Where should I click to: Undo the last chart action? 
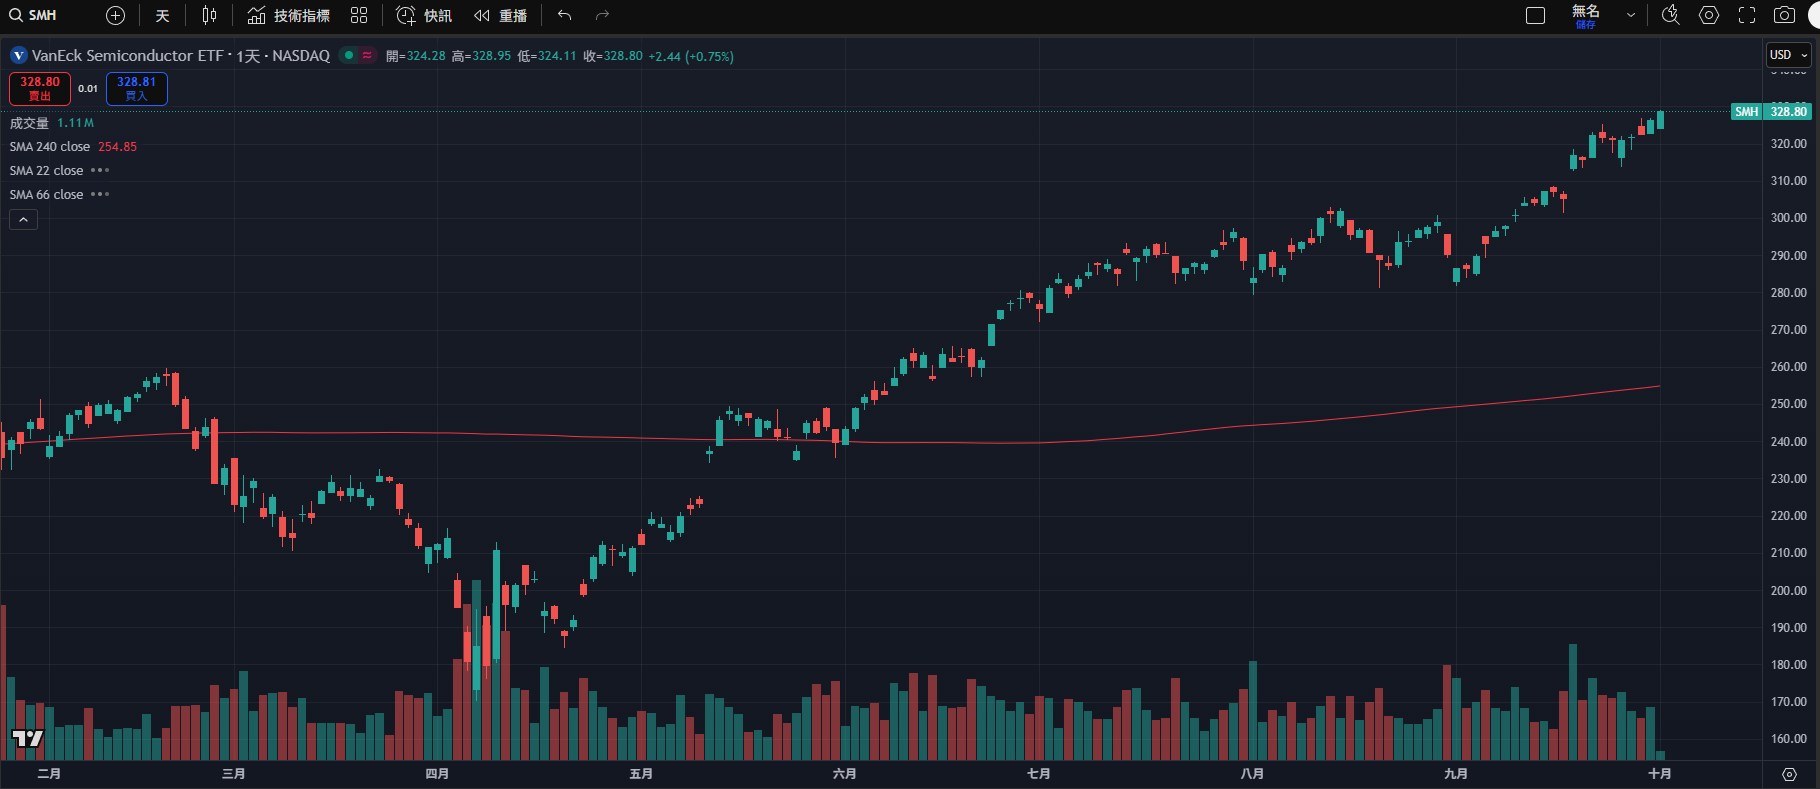pos(565,15)
